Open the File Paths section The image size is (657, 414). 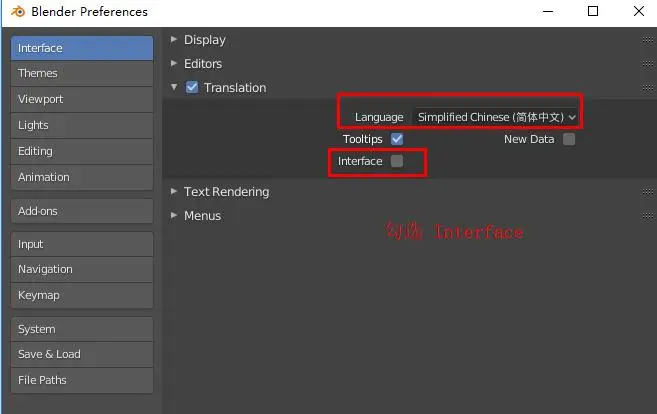[x=82, y=380]
